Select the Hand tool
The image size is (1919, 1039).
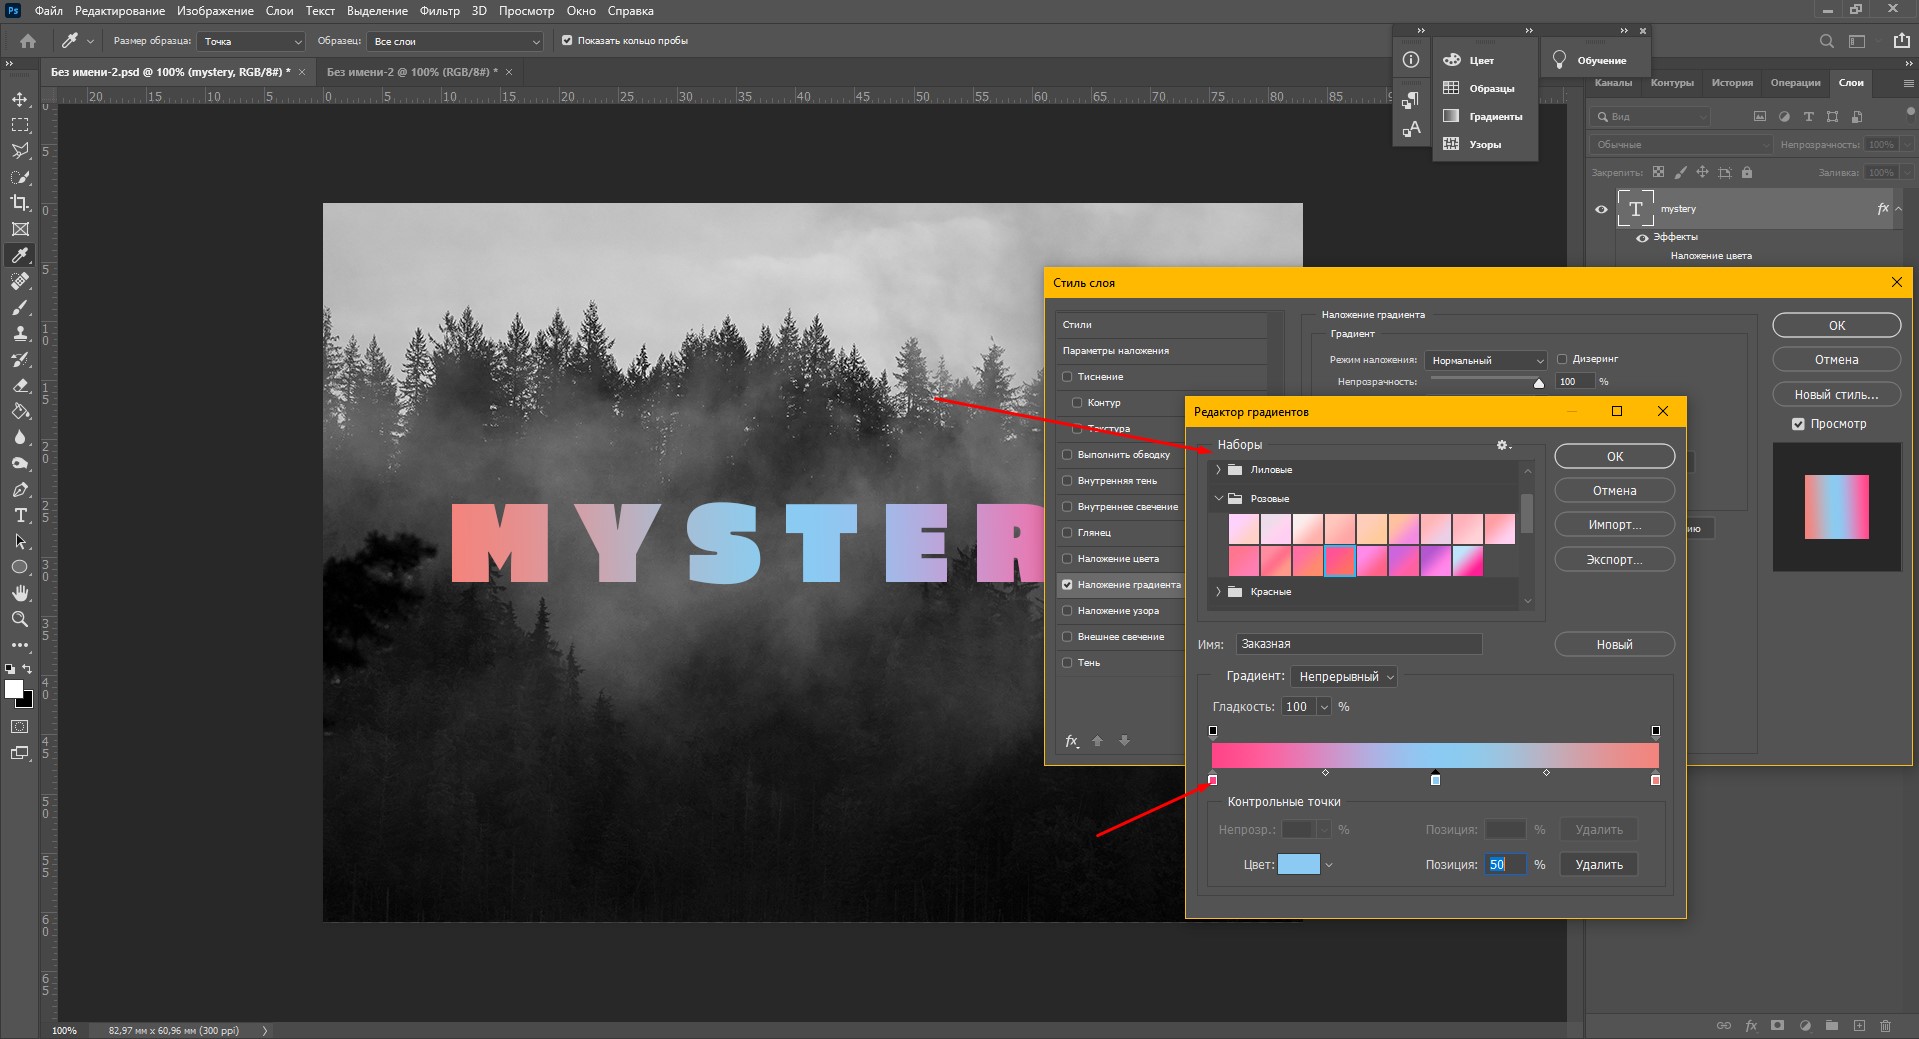tap(20, 593)
